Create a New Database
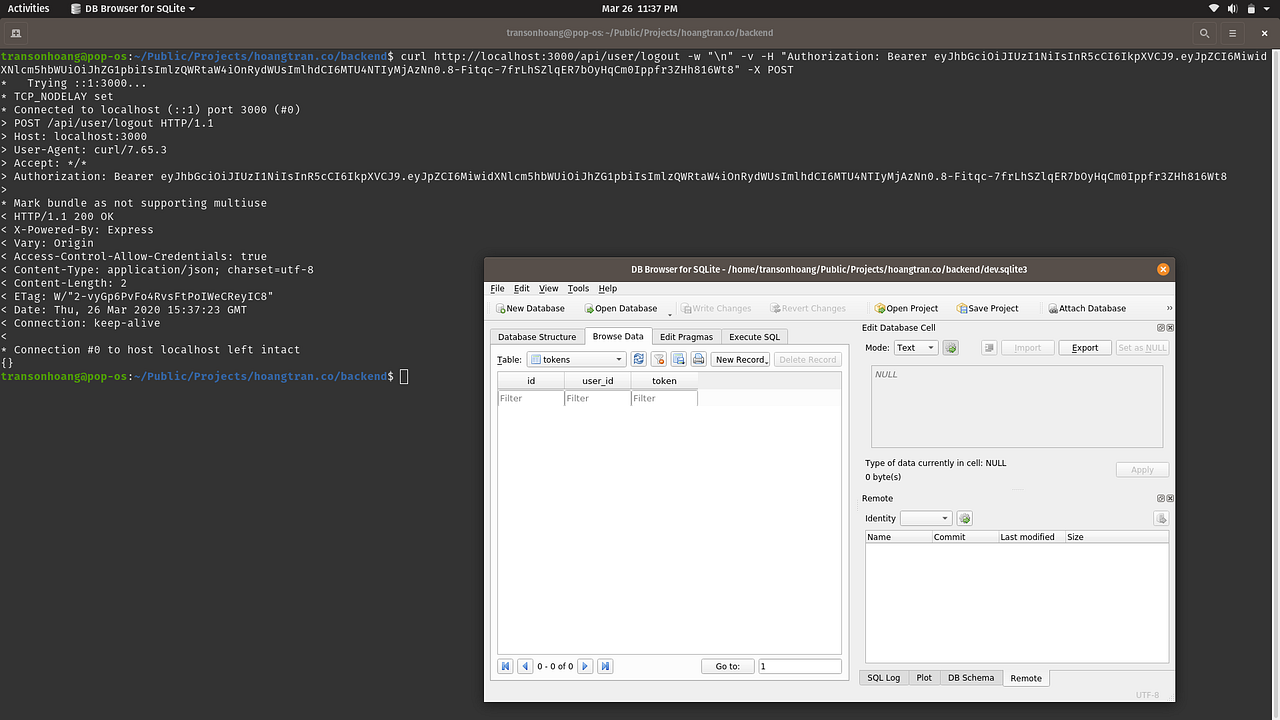 click(529, 308)
